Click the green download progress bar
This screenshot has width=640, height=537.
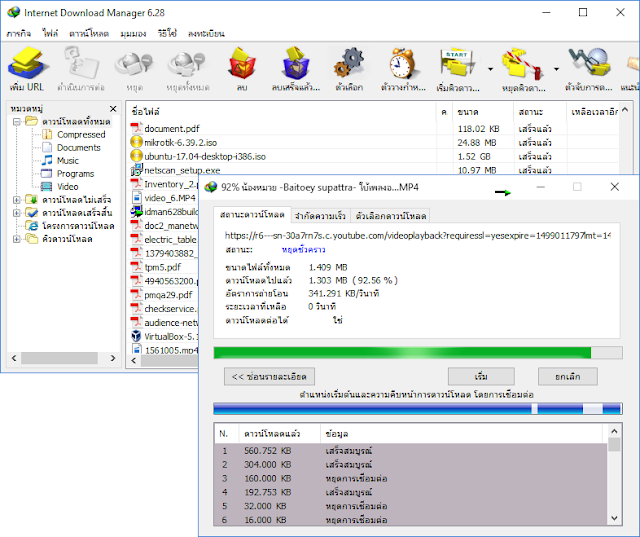pyautogui.click(x=418, y=353)
